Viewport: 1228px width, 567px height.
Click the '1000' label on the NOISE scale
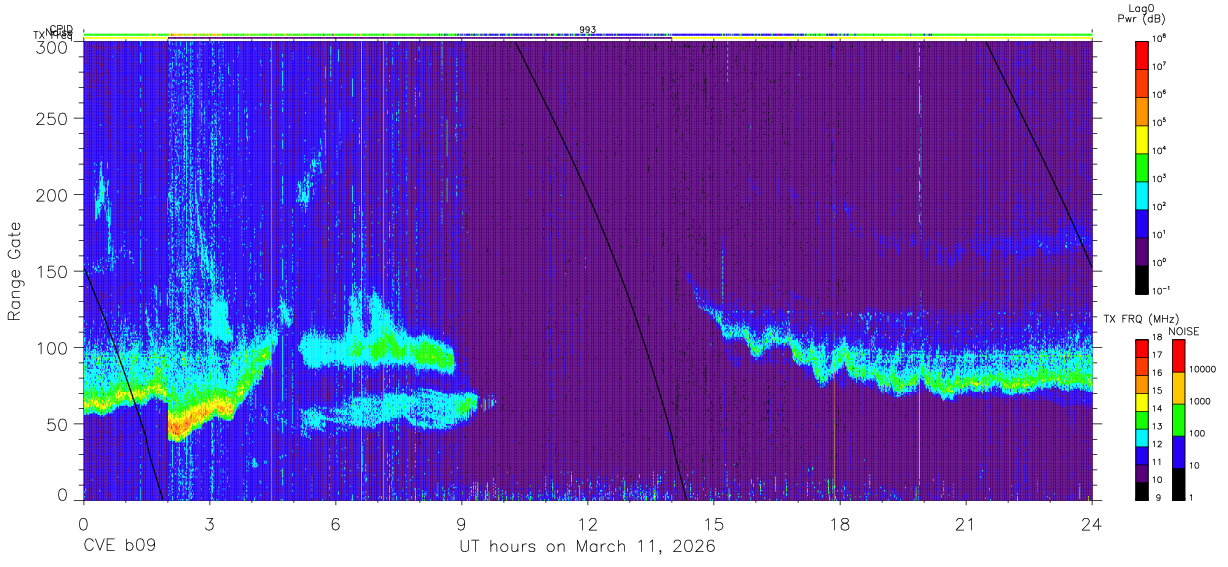point(1201,403)
